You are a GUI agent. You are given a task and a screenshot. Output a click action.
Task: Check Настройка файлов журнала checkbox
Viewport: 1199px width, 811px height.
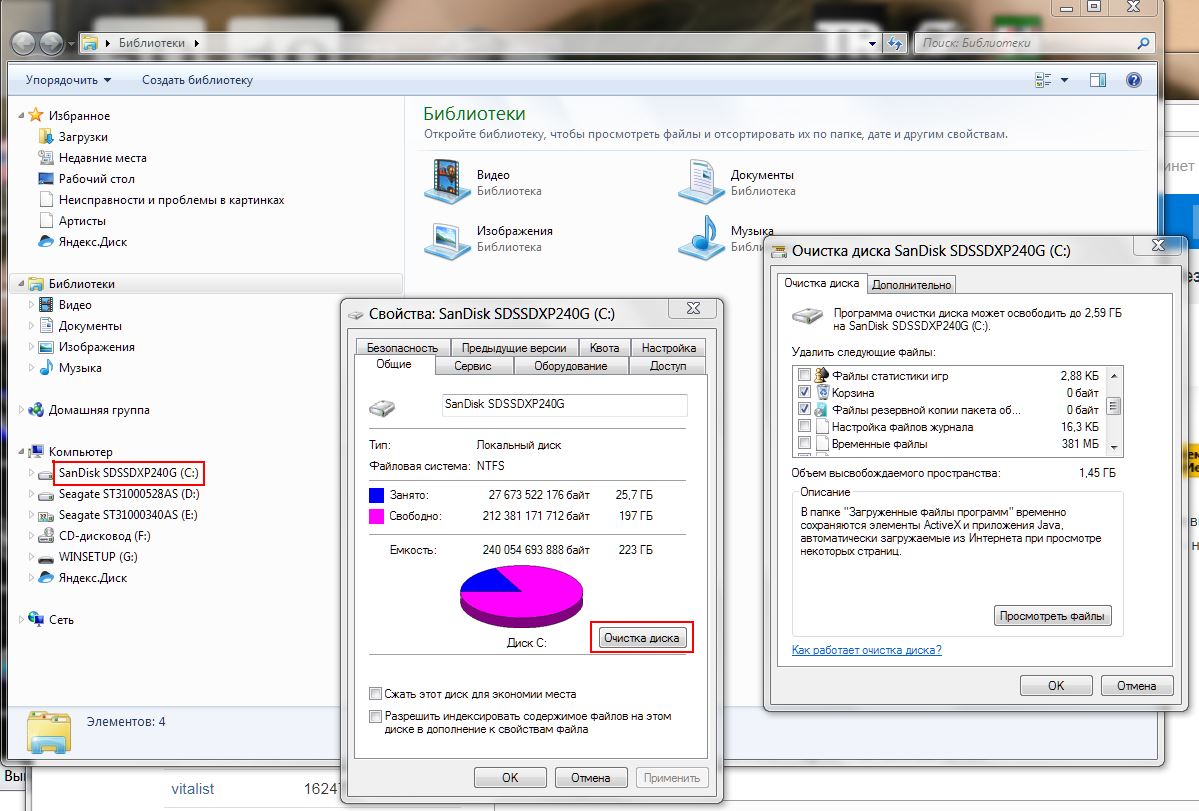[804, 427]
